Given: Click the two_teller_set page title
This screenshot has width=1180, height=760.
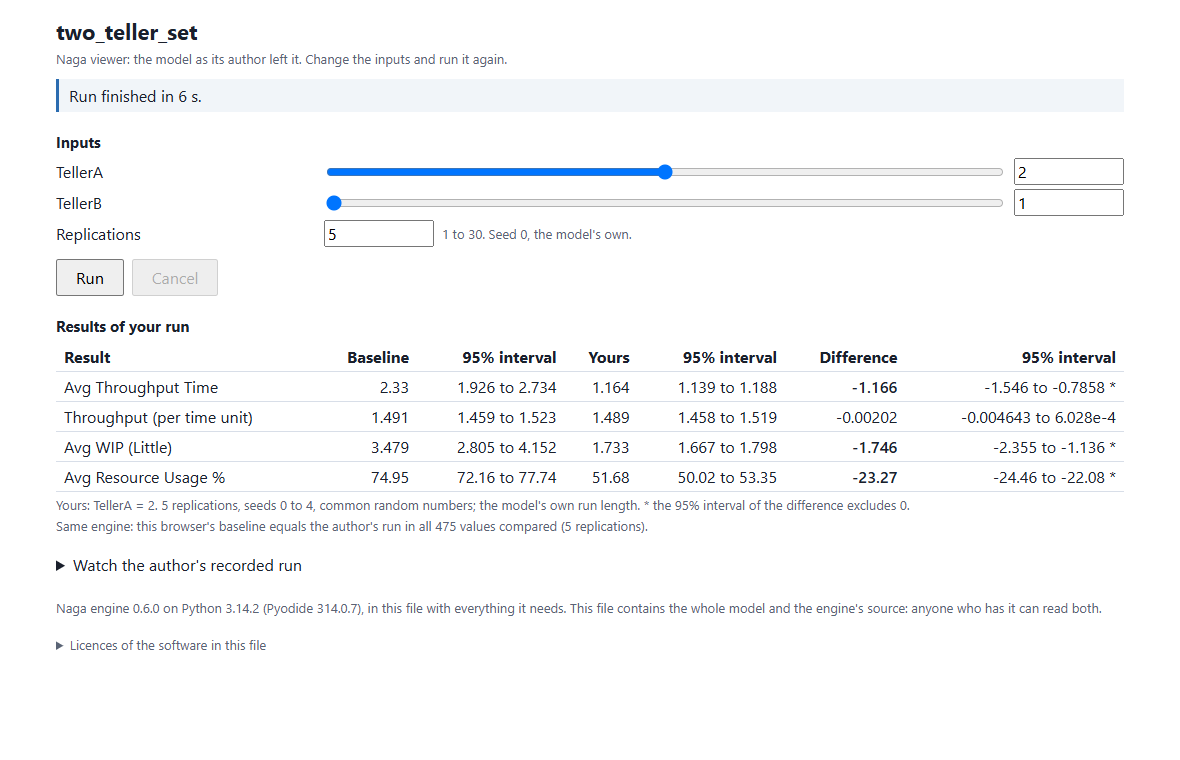Looking at the screenshot, I should (x=126, y=33).
